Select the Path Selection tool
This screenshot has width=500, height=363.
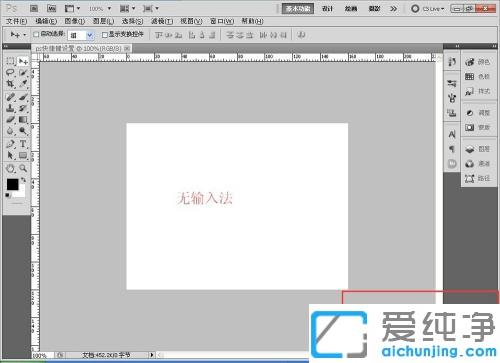pos(10,155)
